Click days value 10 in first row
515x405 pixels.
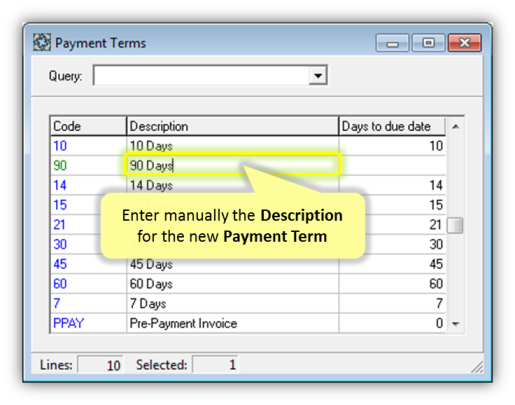(392, 146)
